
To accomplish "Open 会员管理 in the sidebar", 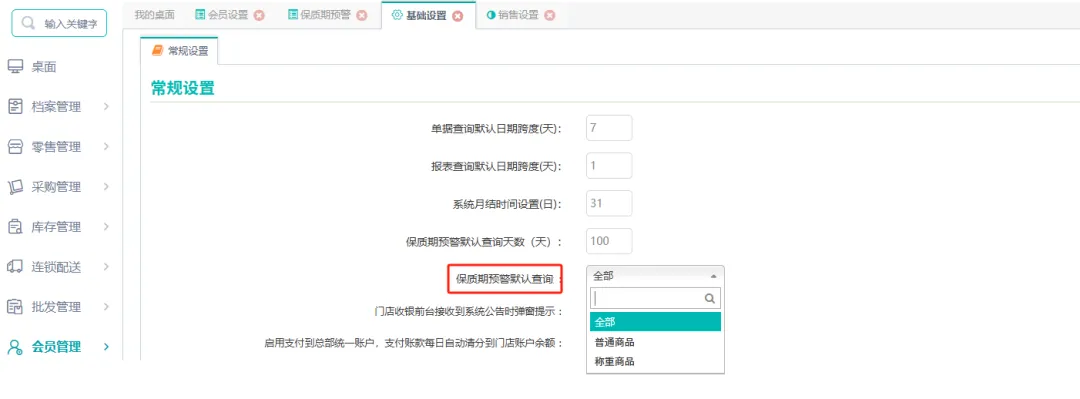I will 56,347.
